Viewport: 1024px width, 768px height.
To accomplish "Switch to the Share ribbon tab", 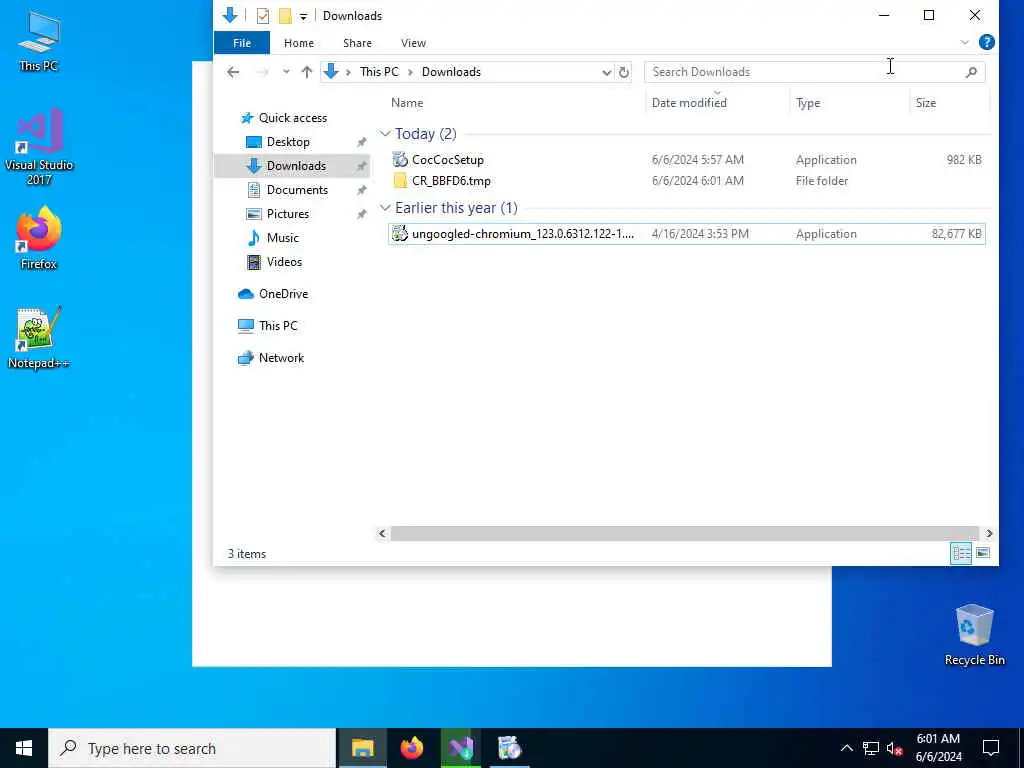I will click(x=357, y=43).
